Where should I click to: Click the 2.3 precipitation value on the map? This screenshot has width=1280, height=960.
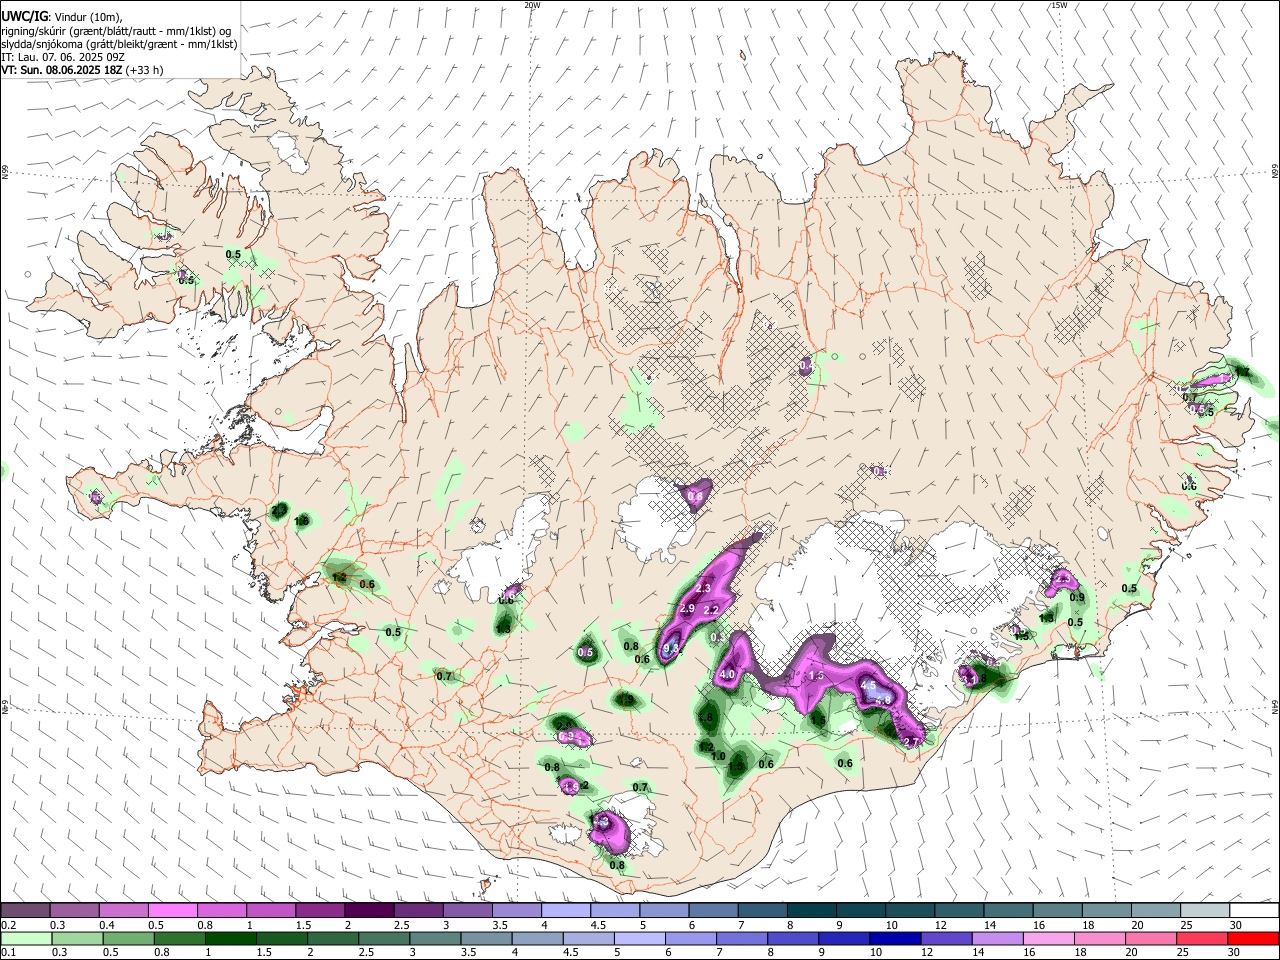point(703,589)
